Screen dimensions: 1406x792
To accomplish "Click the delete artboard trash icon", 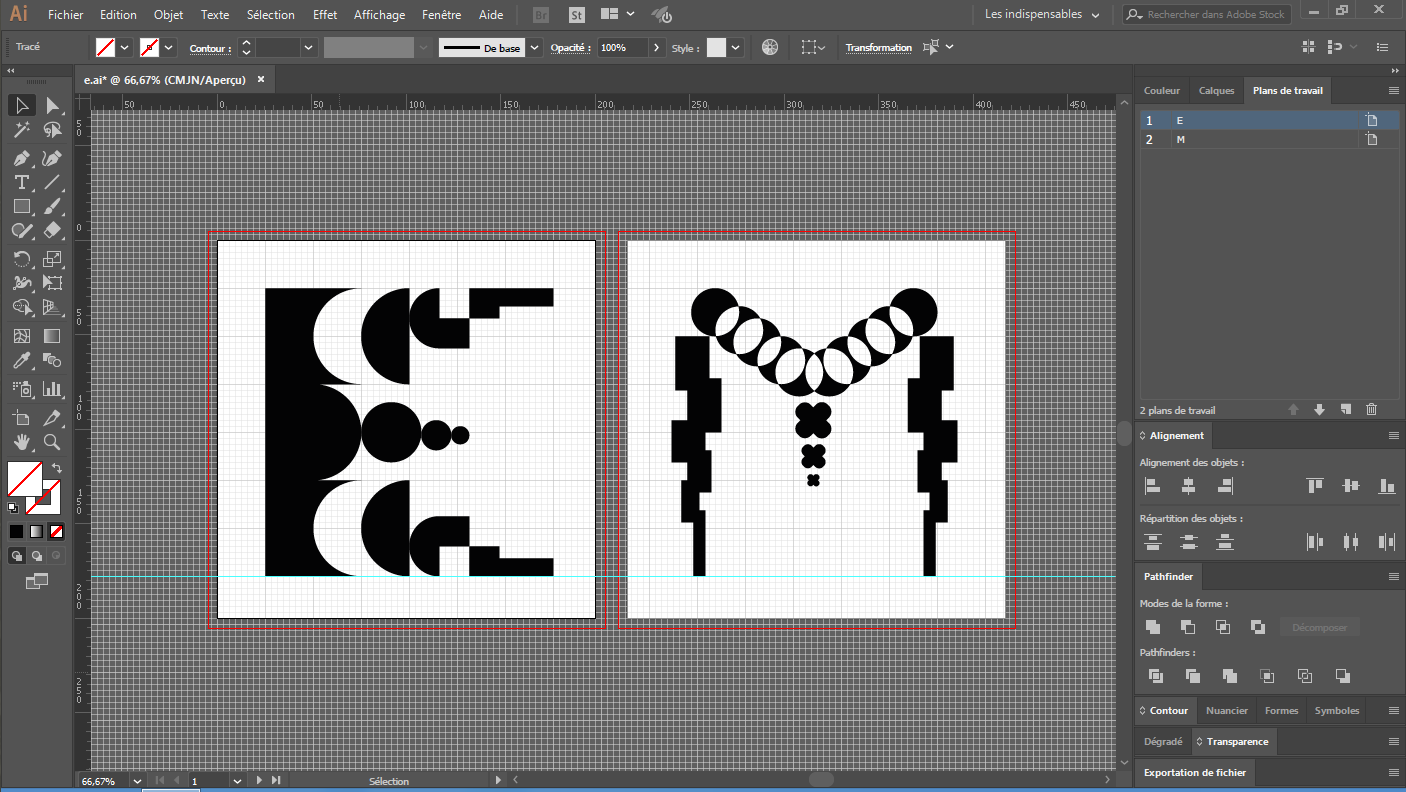I will 1371,409.
